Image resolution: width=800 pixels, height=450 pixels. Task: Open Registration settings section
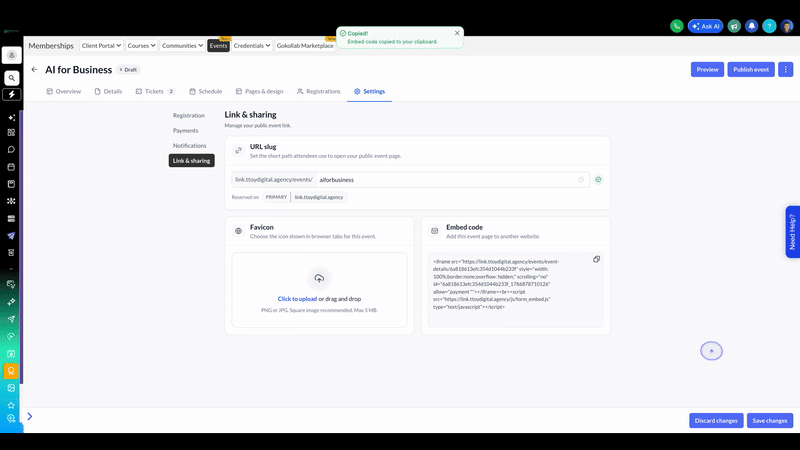pos(188,115)
